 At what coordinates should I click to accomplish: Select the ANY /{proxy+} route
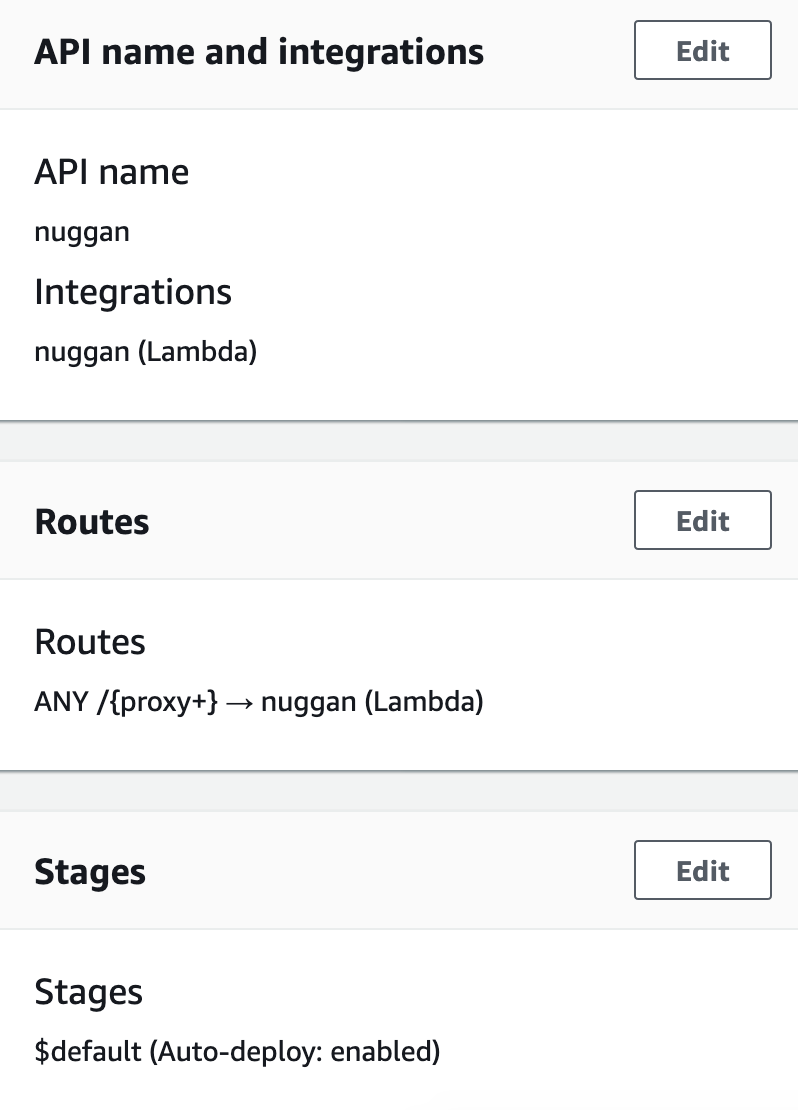[125, 701]
